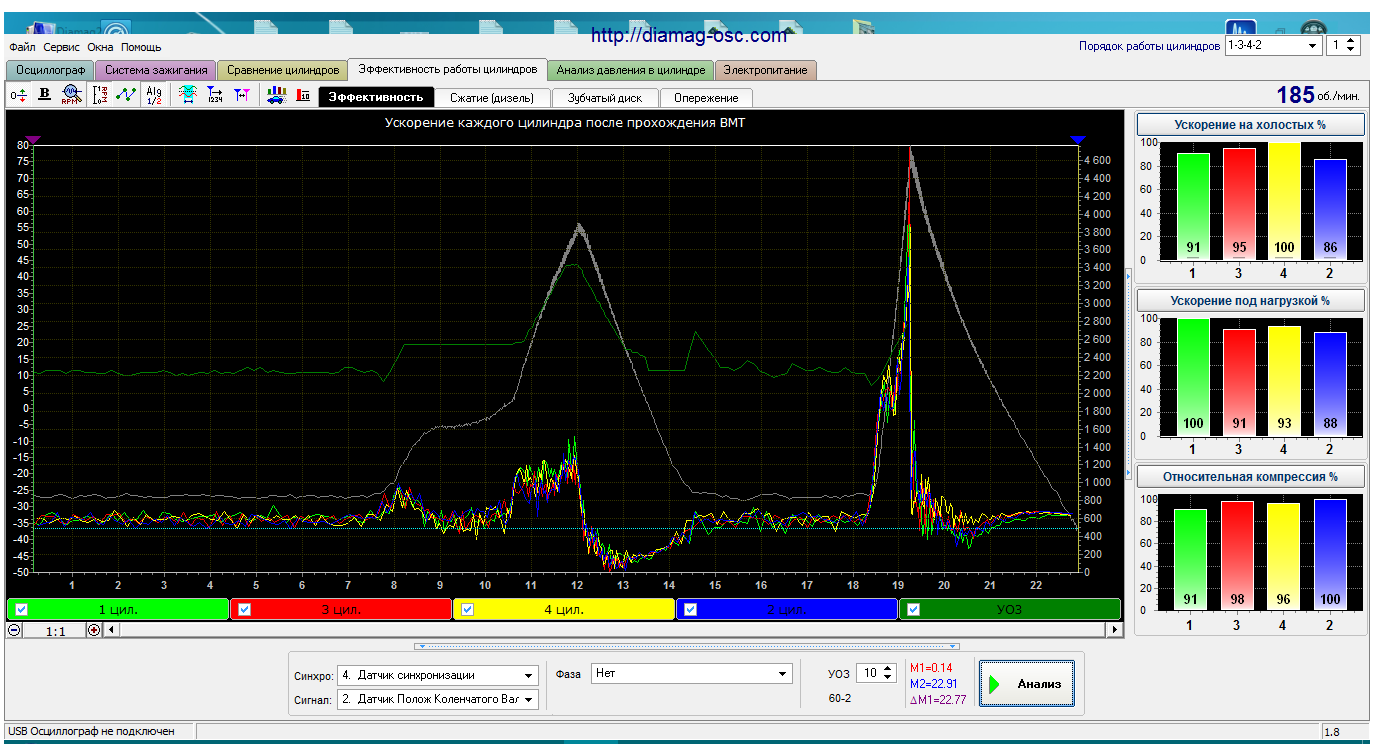Toggle the УОЗ channel checkbox

pos(913,609)
